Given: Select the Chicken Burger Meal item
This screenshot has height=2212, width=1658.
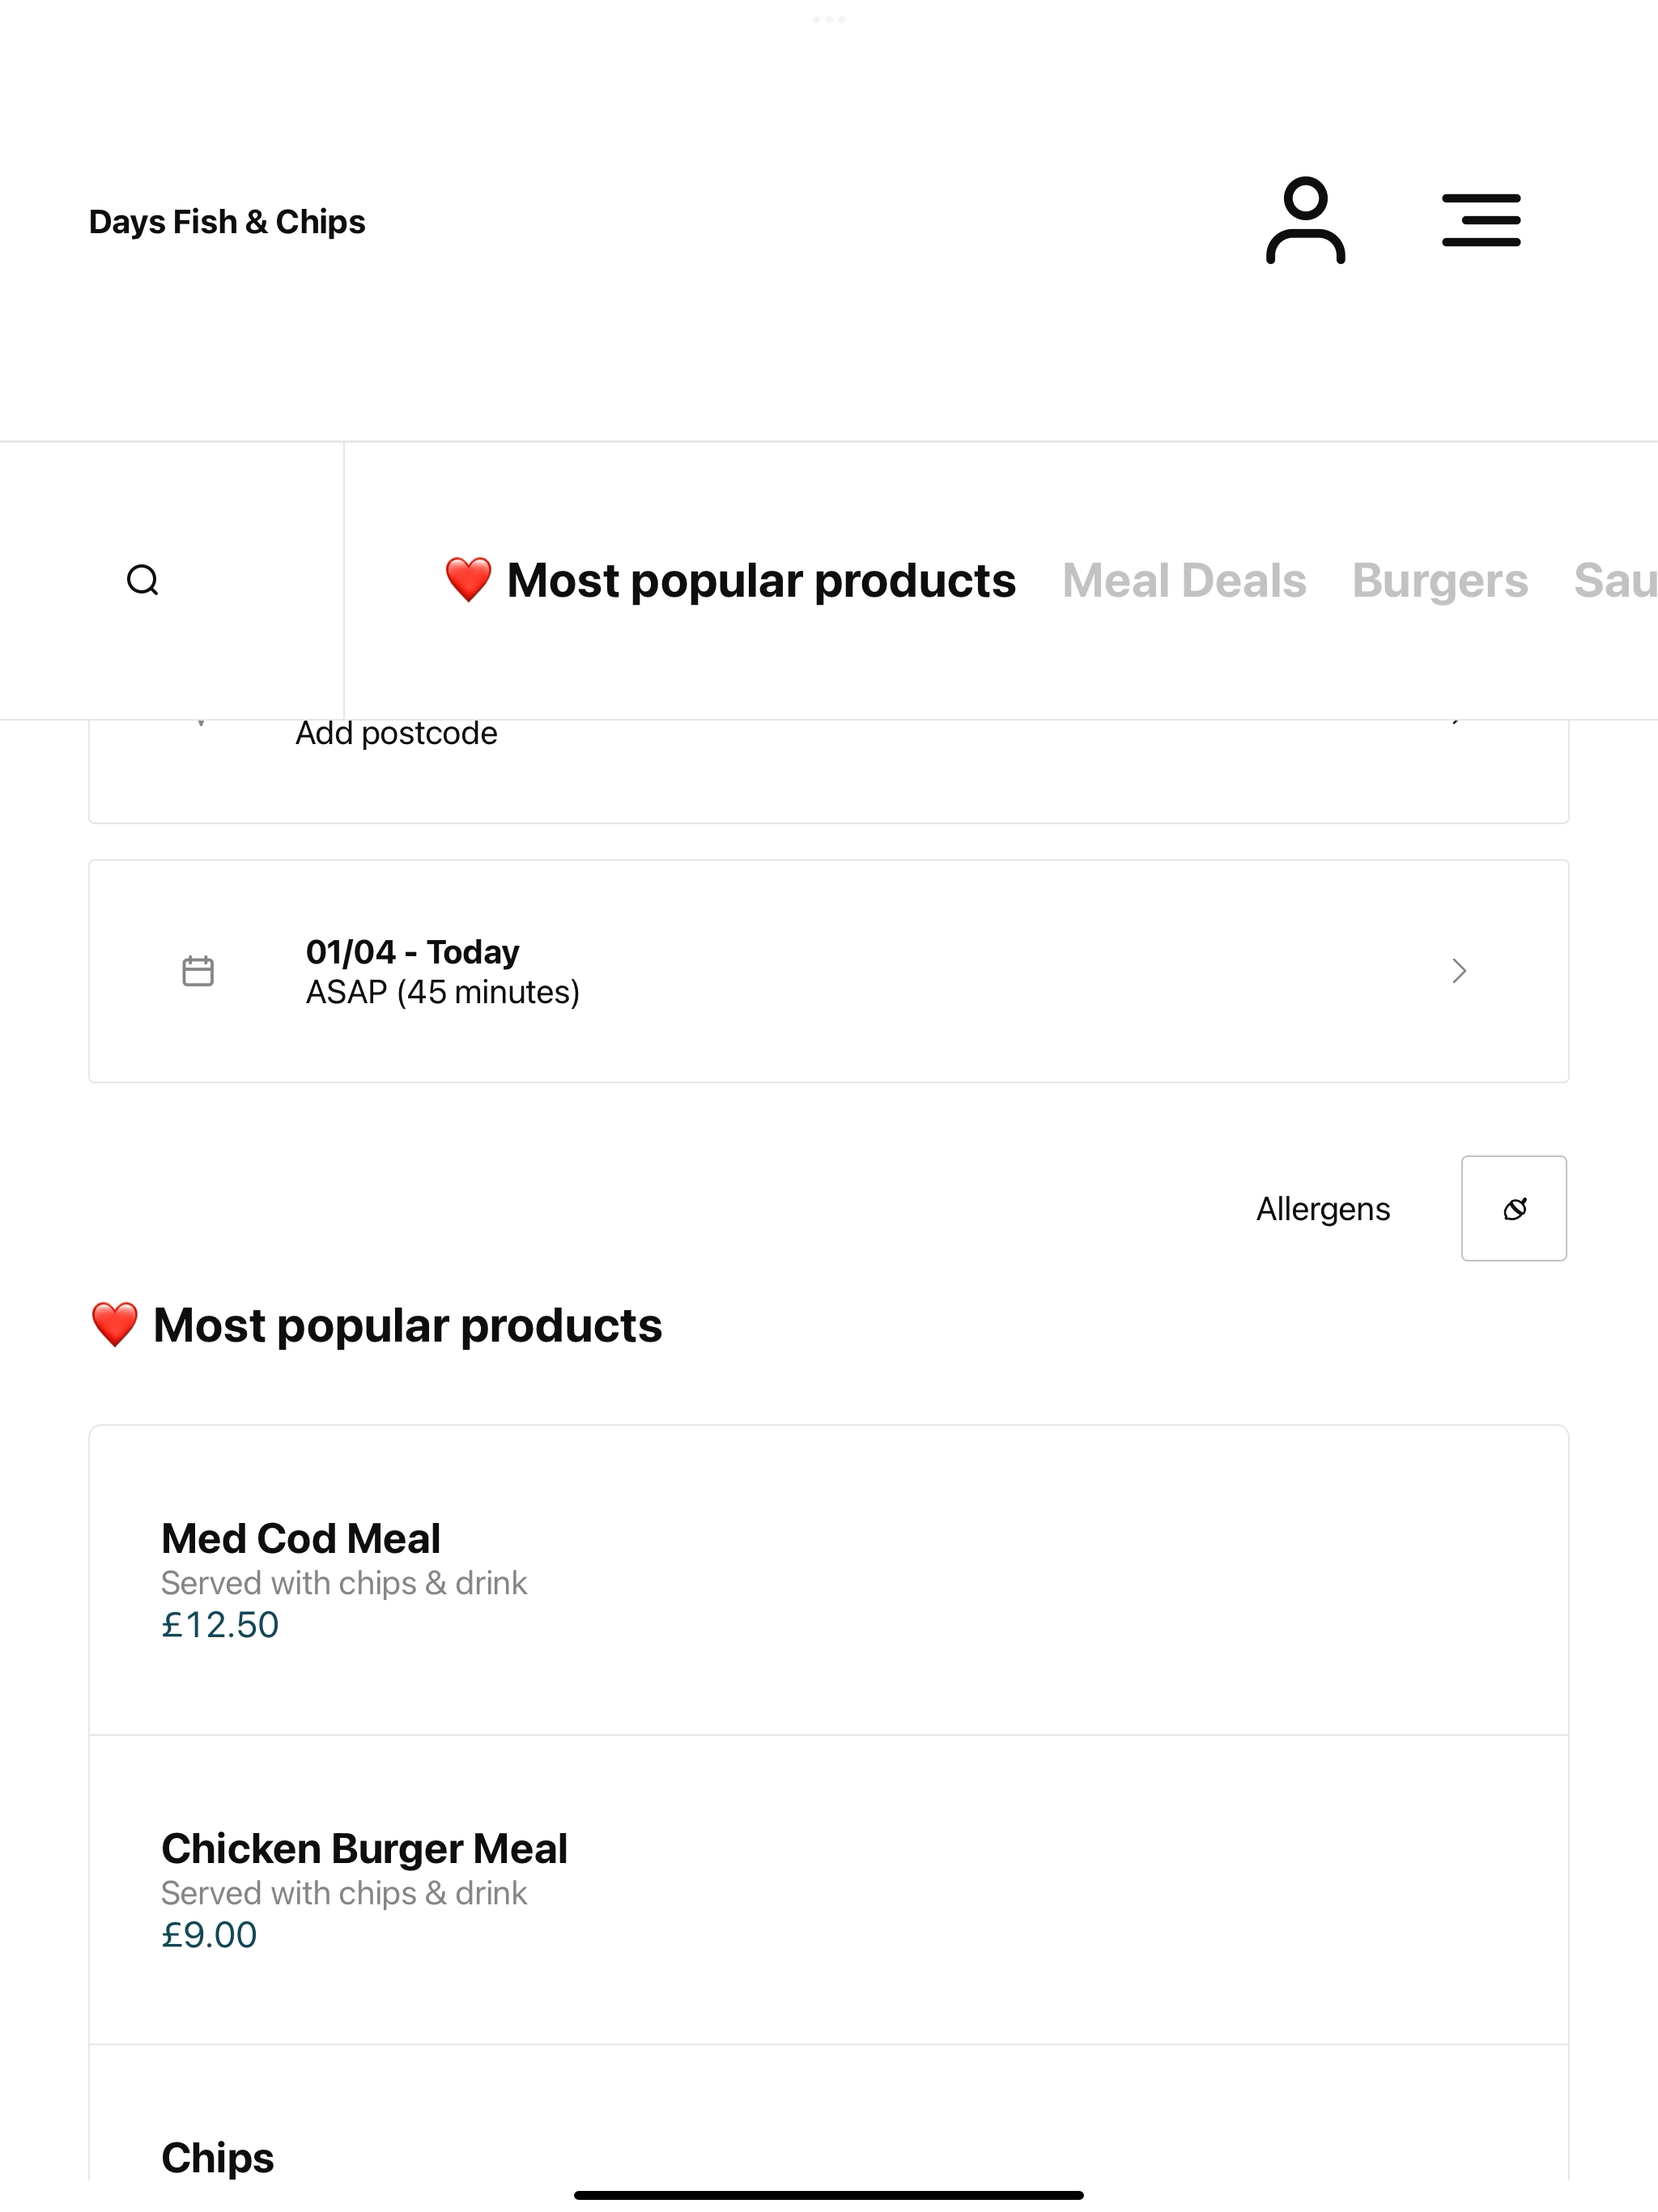Looking at the screenshot, I should point(829,1890).
